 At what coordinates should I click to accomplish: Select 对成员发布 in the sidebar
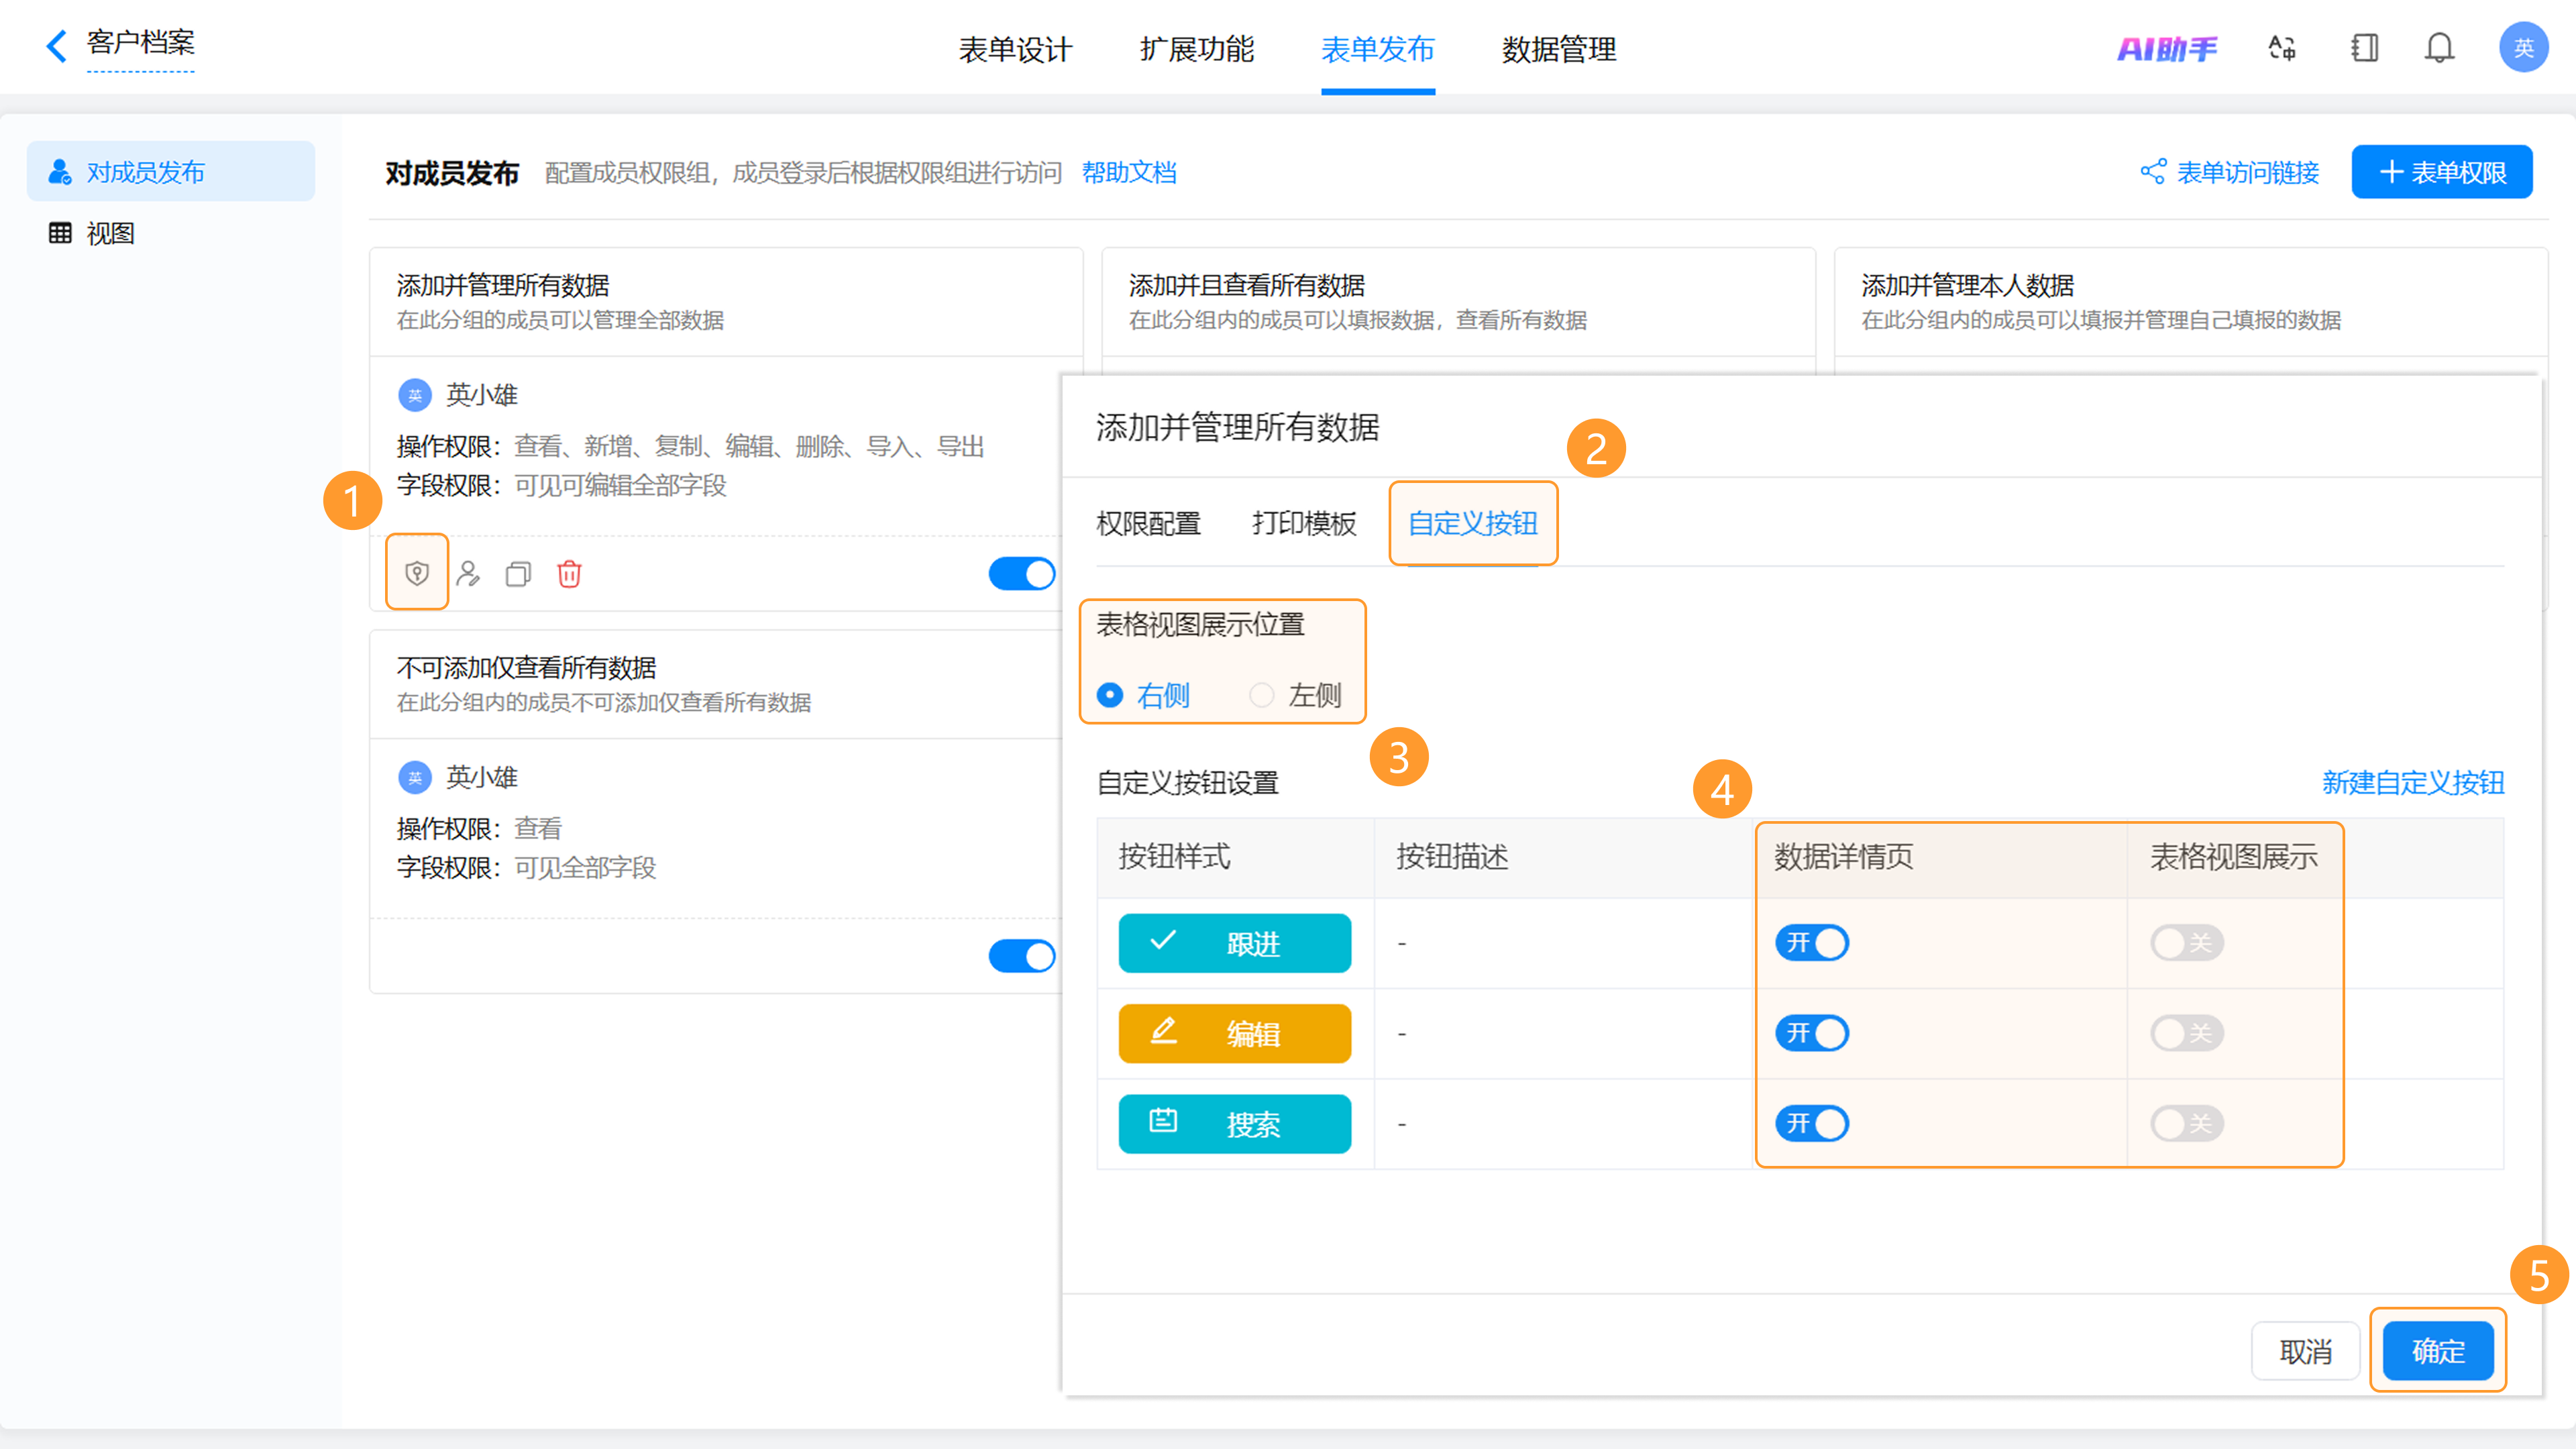tap(171, 171)
